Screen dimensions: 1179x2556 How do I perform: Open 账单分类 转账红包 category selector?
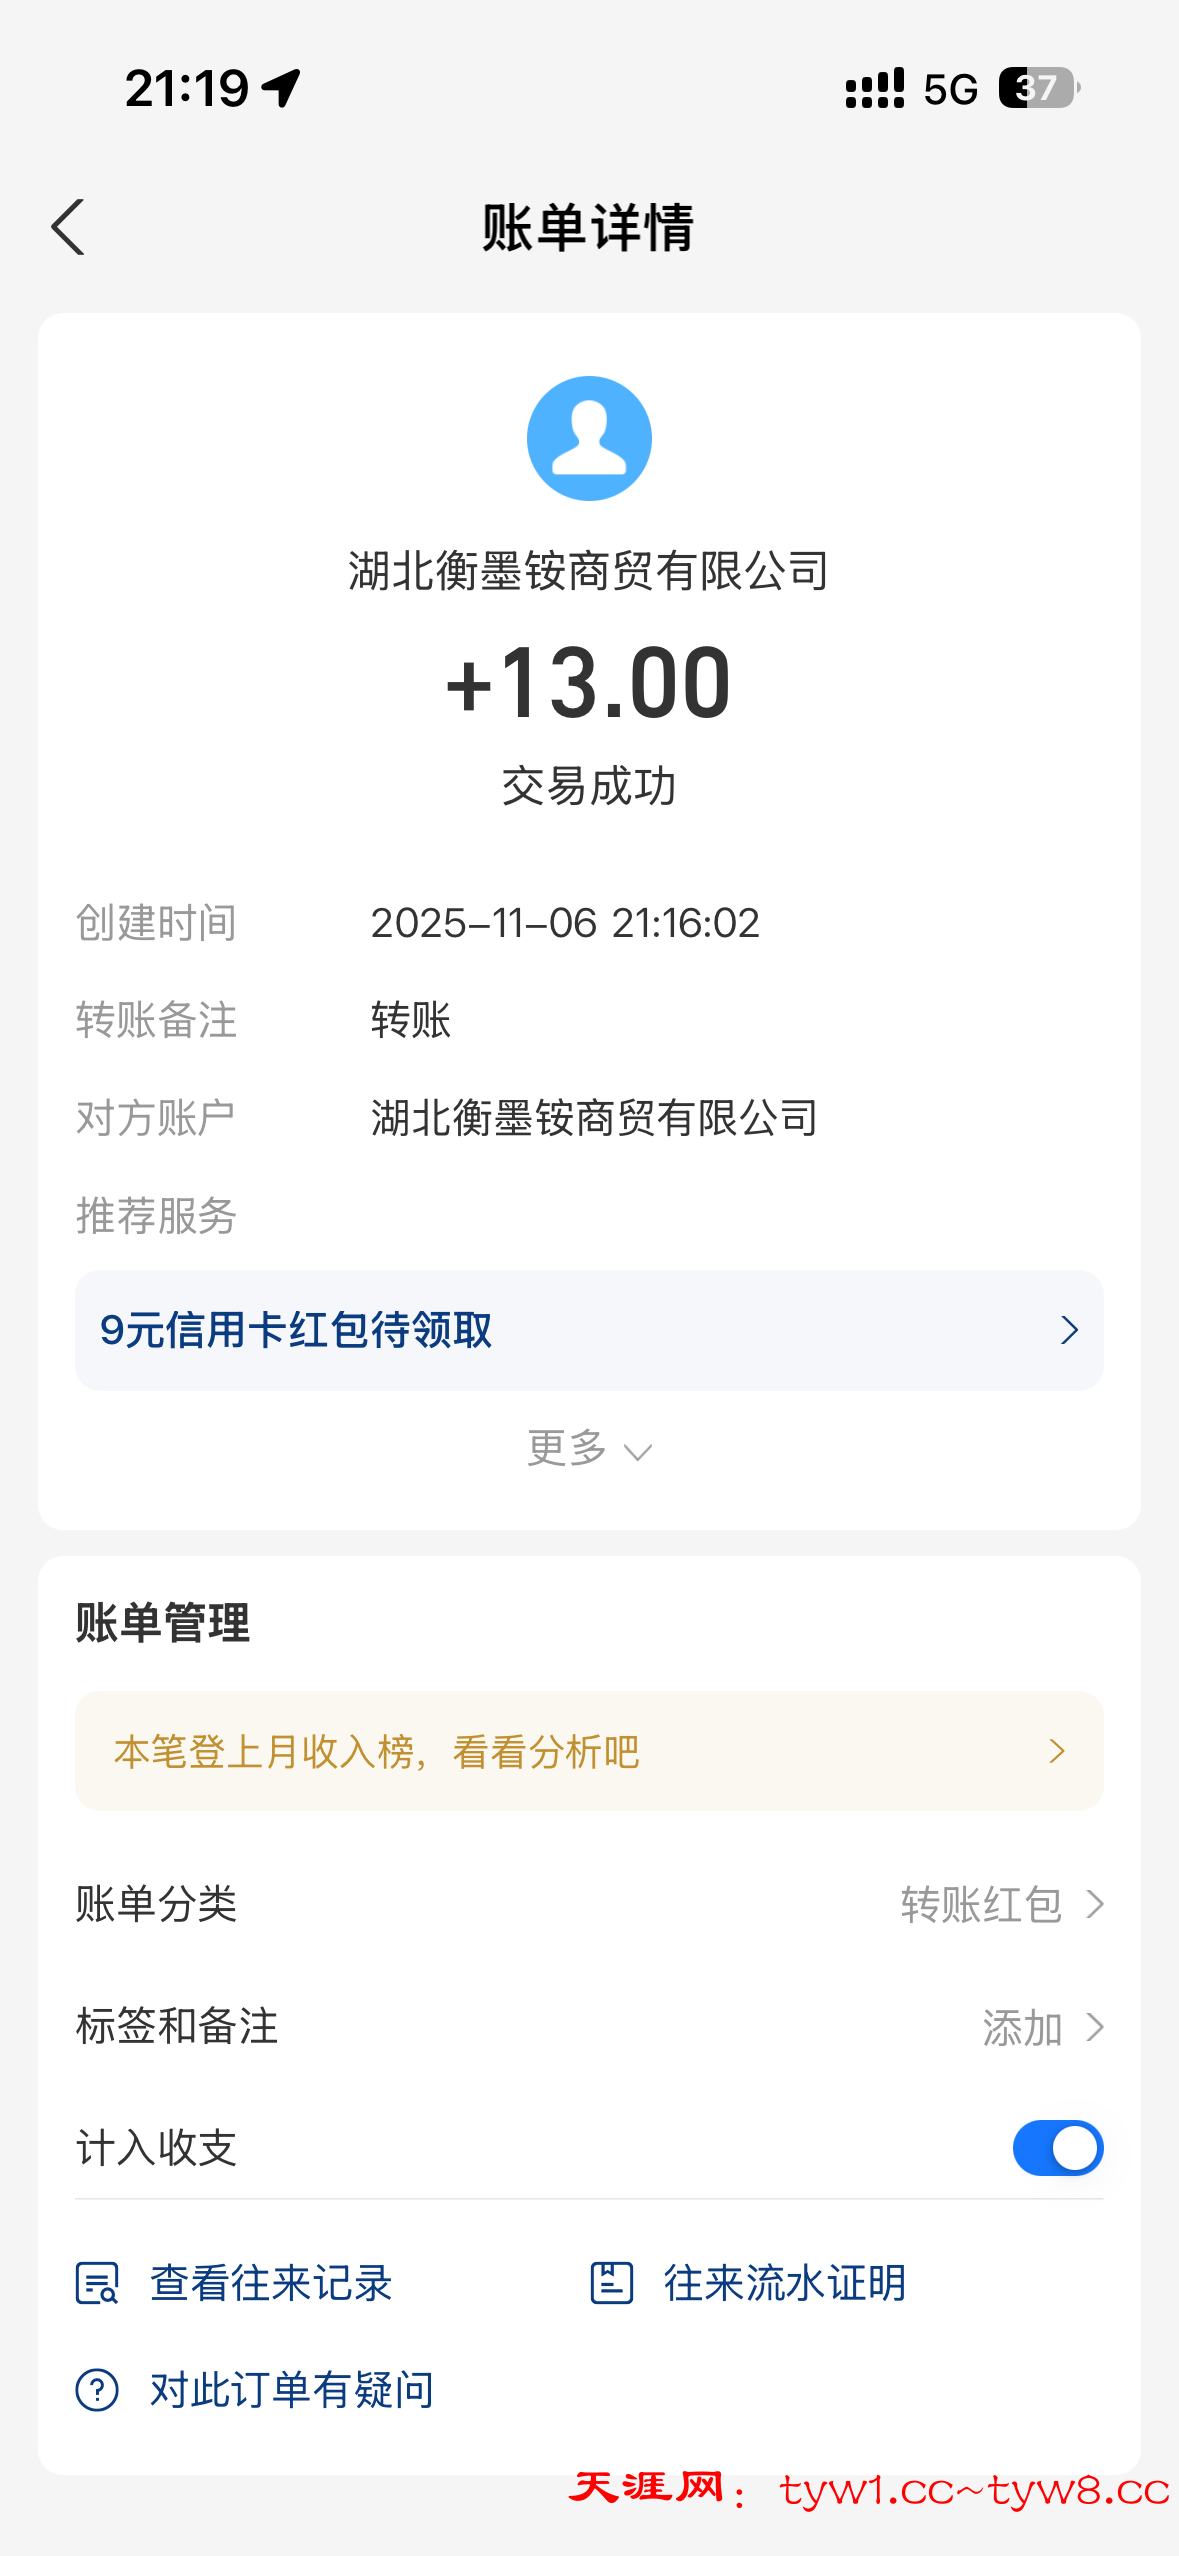click(x=1001, y=1905)
